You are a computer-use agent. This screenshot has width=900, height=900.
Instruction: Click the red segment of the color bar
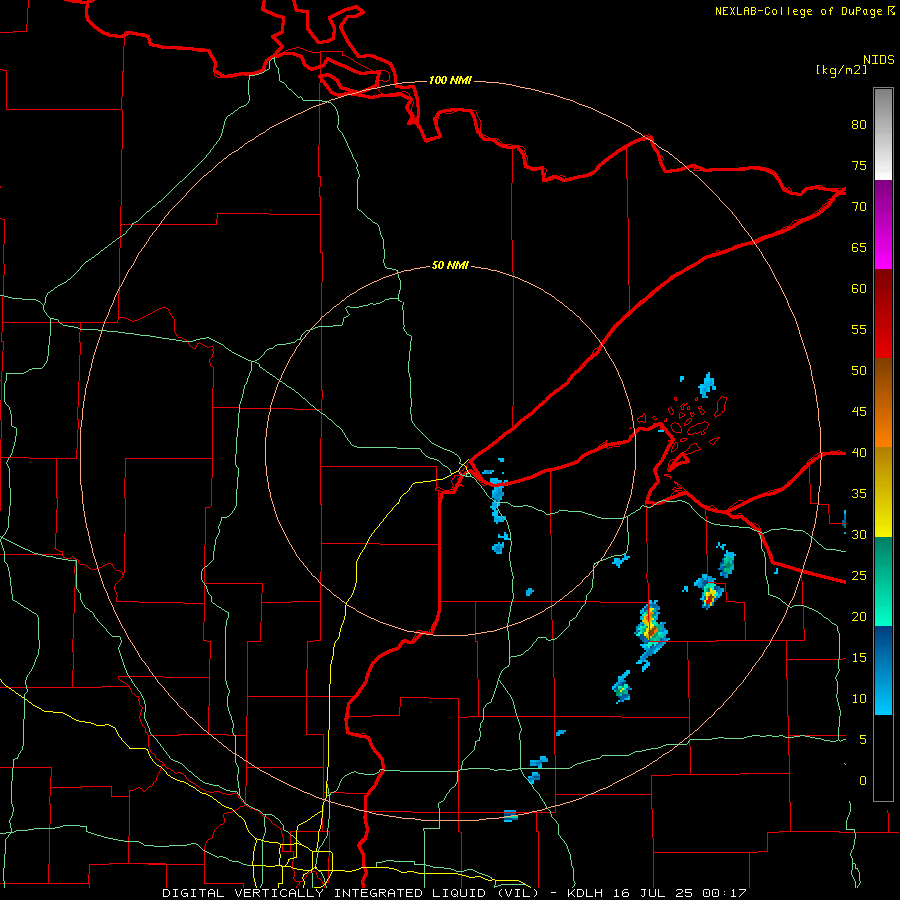[883, 314]
